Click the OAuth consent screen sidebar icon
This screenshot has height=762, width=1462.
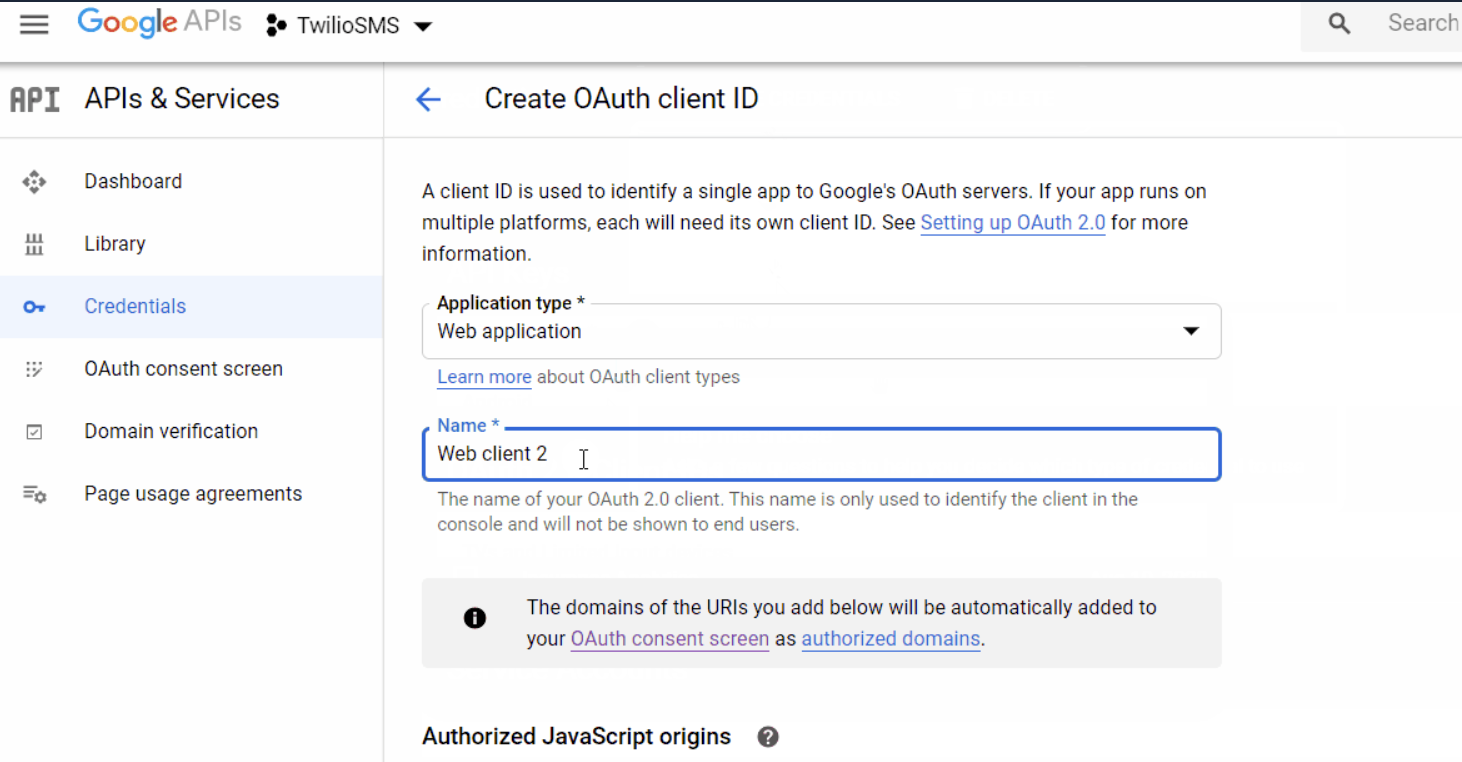pos(34,369)
